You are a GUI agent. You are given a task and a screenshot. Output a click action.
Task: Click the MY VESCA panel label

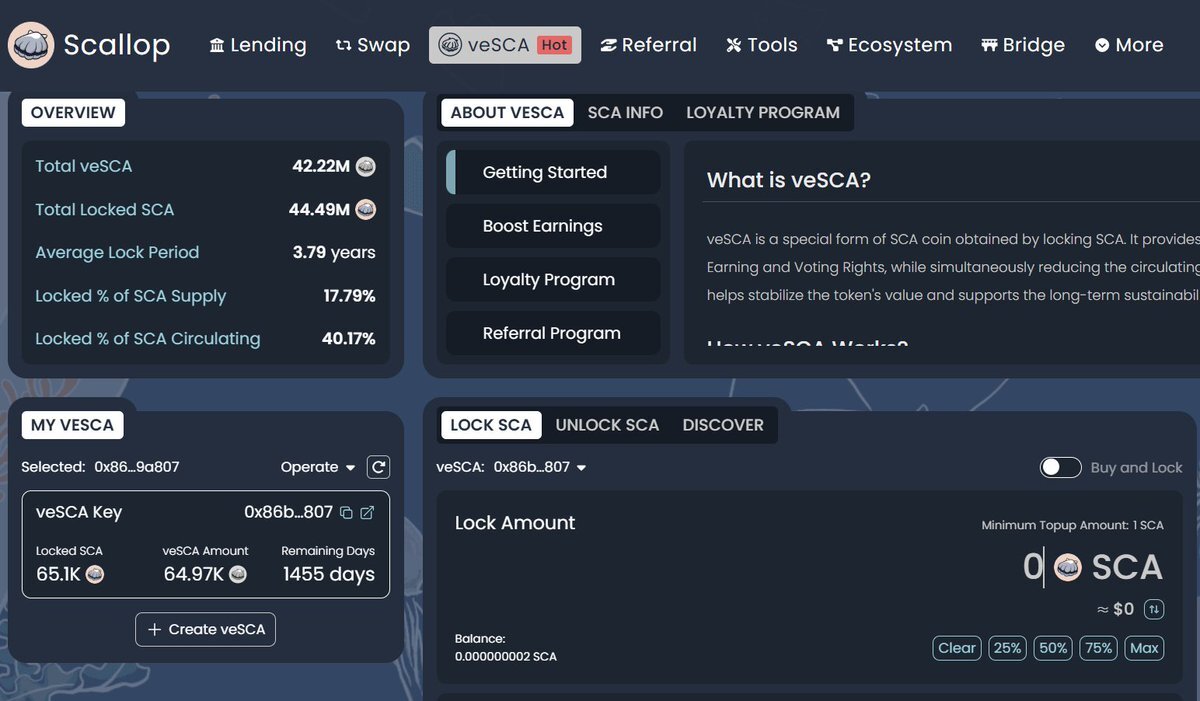[x=73, y=425]
